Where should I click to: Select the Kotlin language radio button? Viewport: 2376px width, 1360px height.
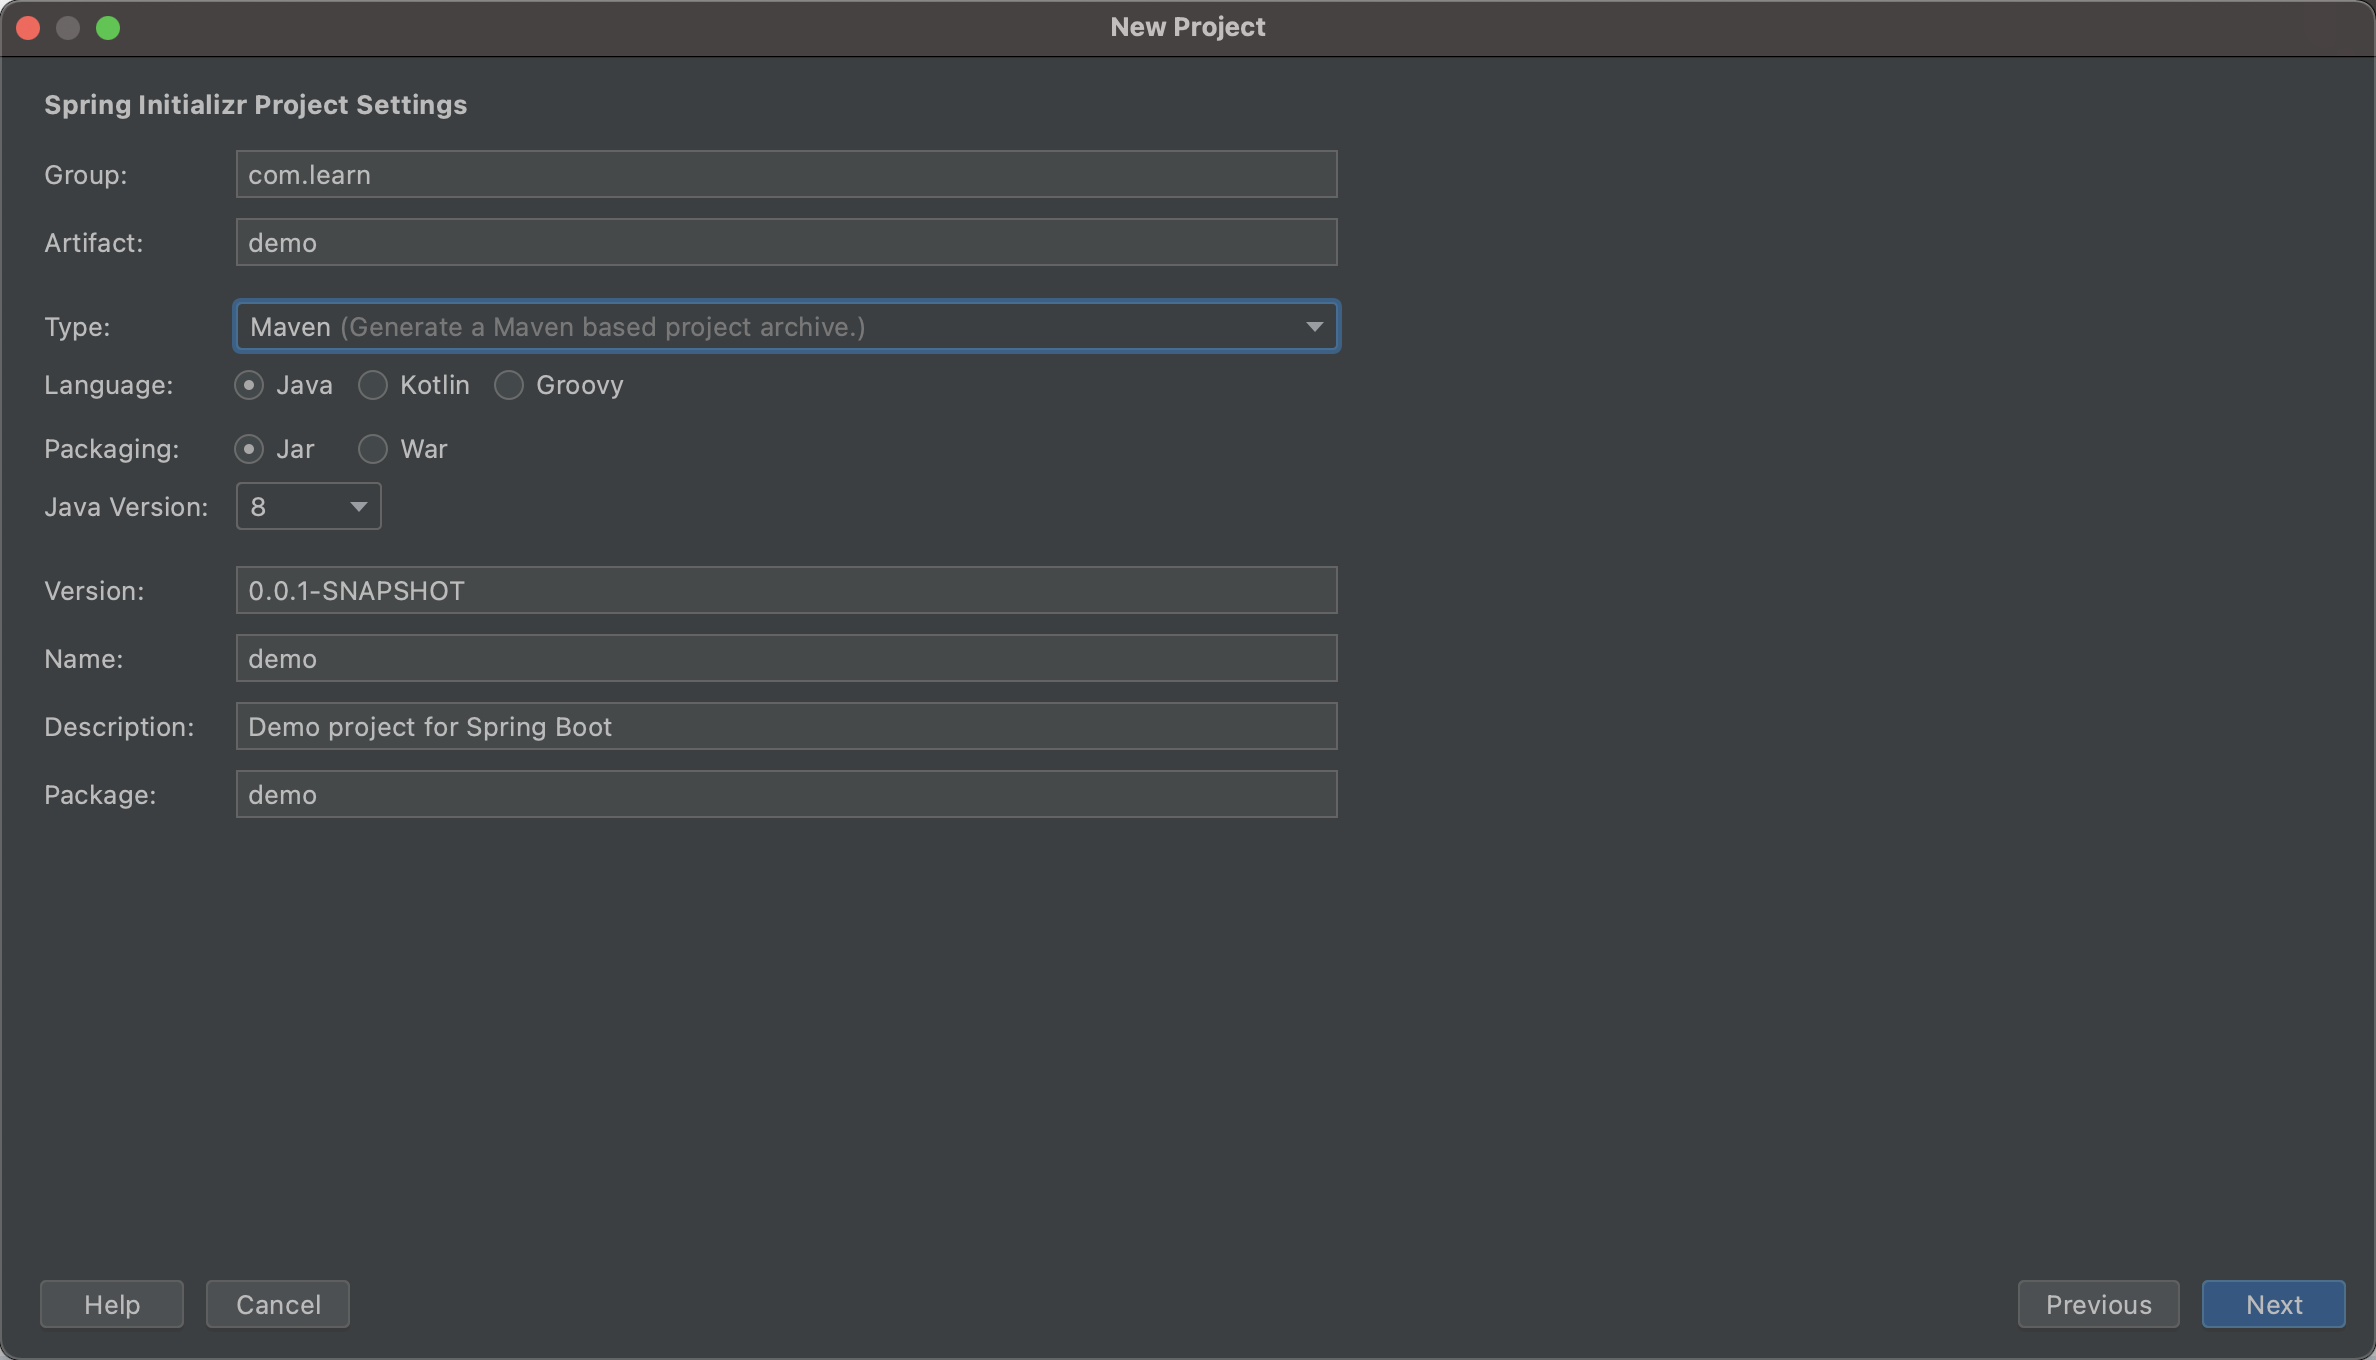click(373, 385)
